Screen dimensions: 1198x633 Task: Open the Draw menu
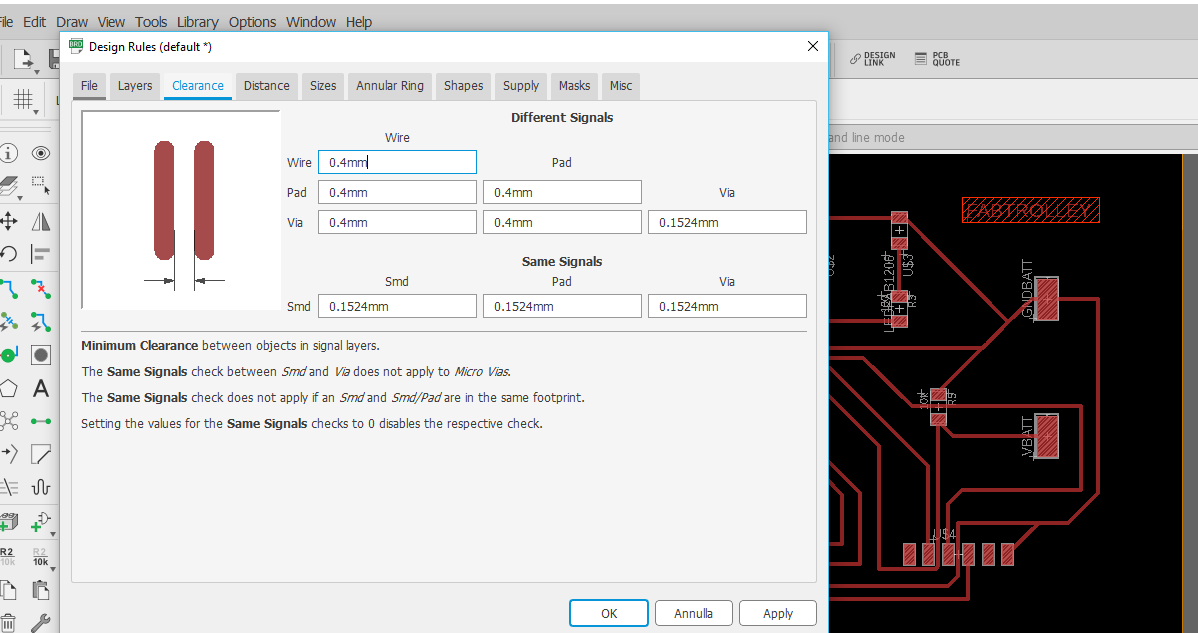(x=72, y=22)
